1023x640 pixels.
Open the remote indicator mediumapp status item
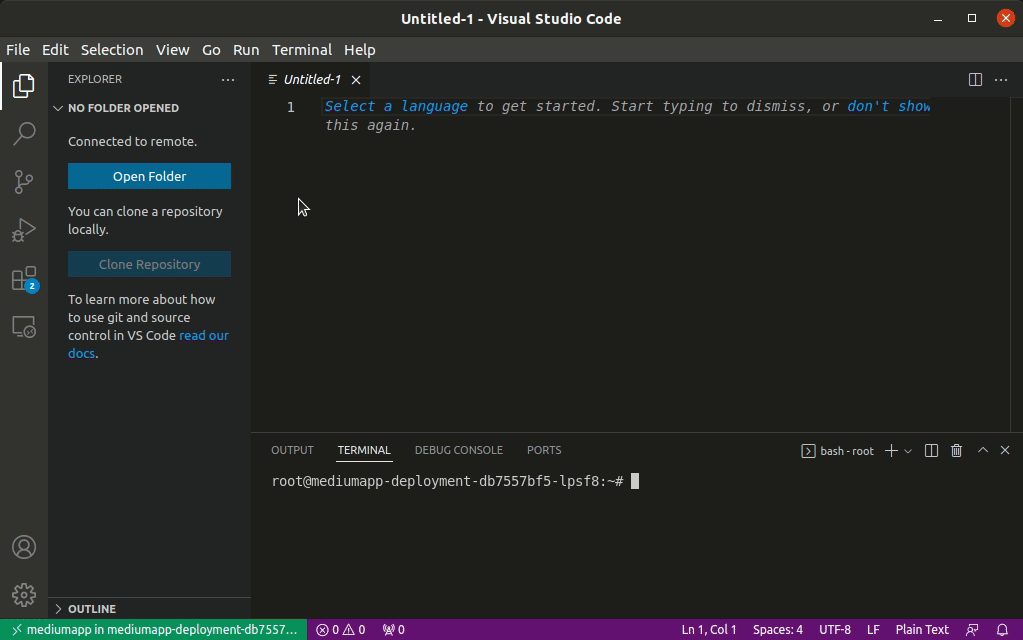153,630
